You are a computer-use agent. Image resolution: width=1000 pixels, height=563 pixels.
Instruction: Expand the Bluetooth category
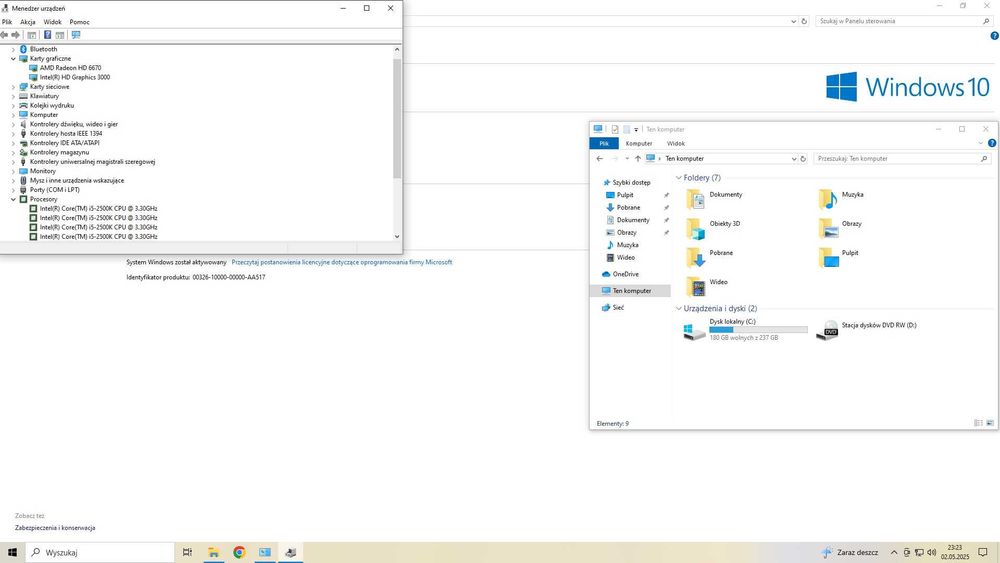click(13, 49)
